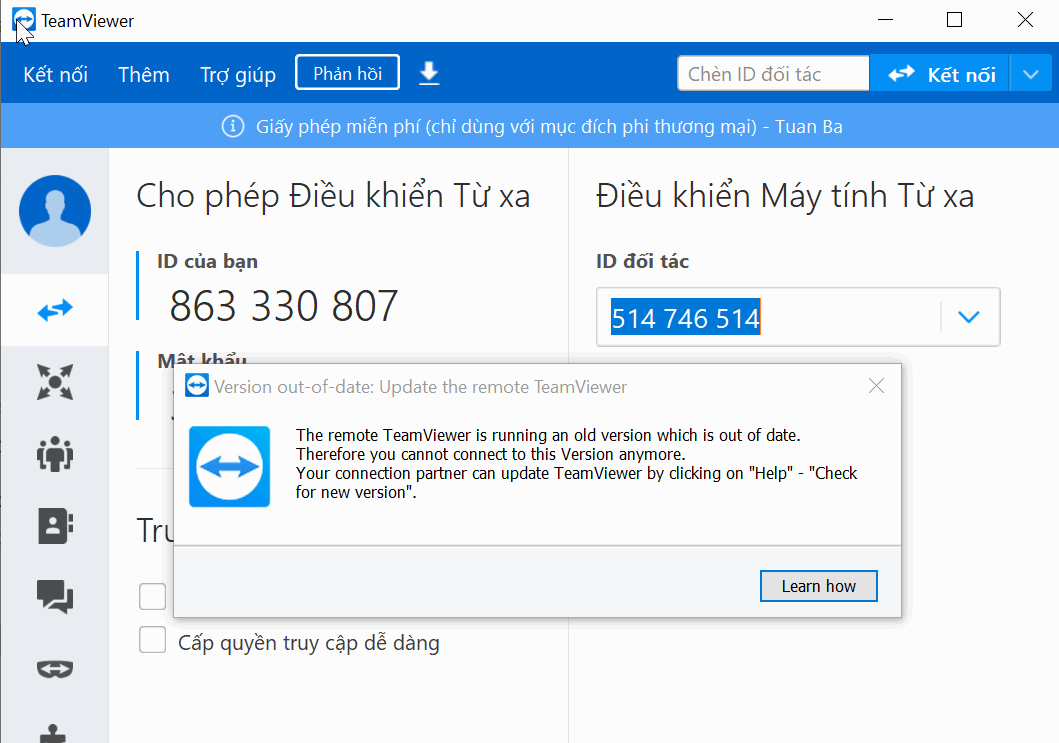Open the Trợ giúp menu
Screen dimensions: 1059x743
[x=238, y=74]
